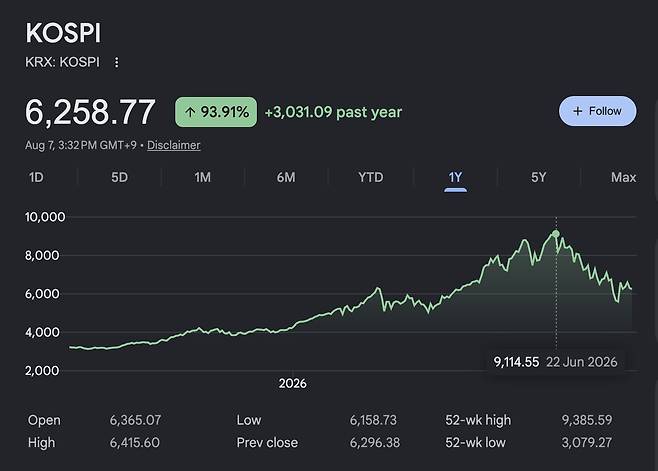
Task: Click the Prev close value 6,296.38
Action: click(x=375, y=442)
